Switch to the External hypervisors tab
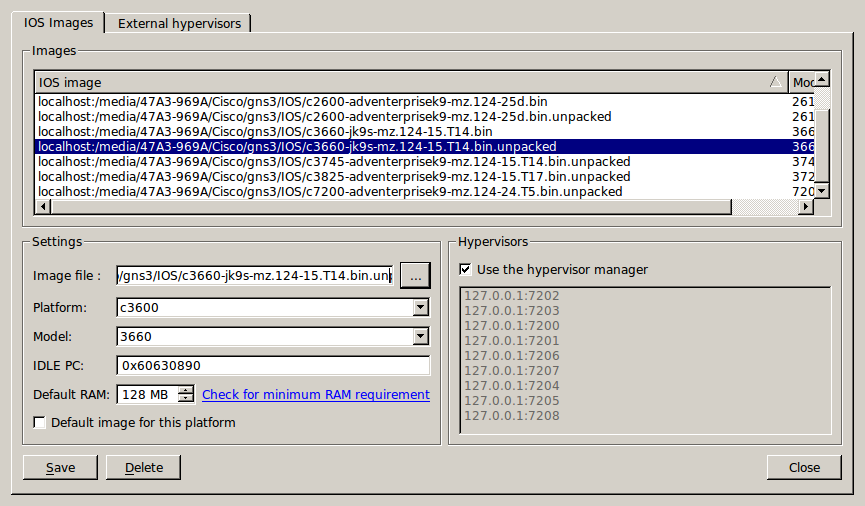This screenshot has height=506, width=865. click(x=179, y=23)
